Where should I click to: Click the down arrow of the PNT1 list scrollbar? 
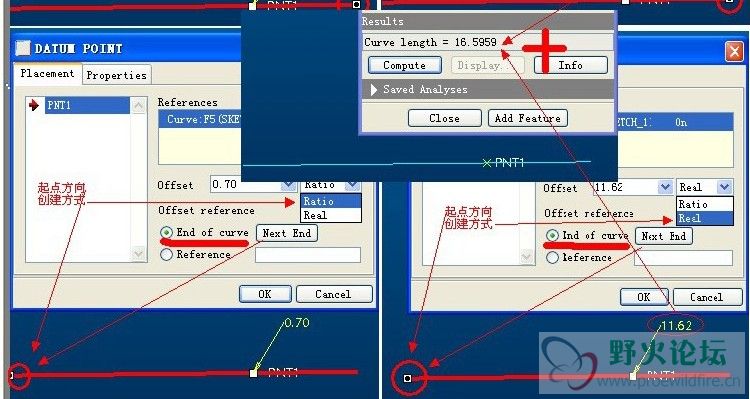click(138, 253)
